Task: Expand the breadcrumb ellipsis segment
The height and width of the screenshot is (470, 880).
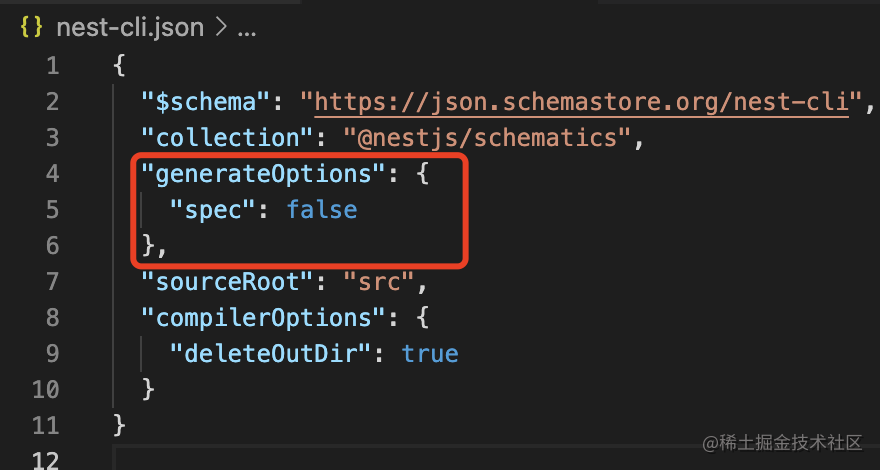Action: (x=245, y=28)
